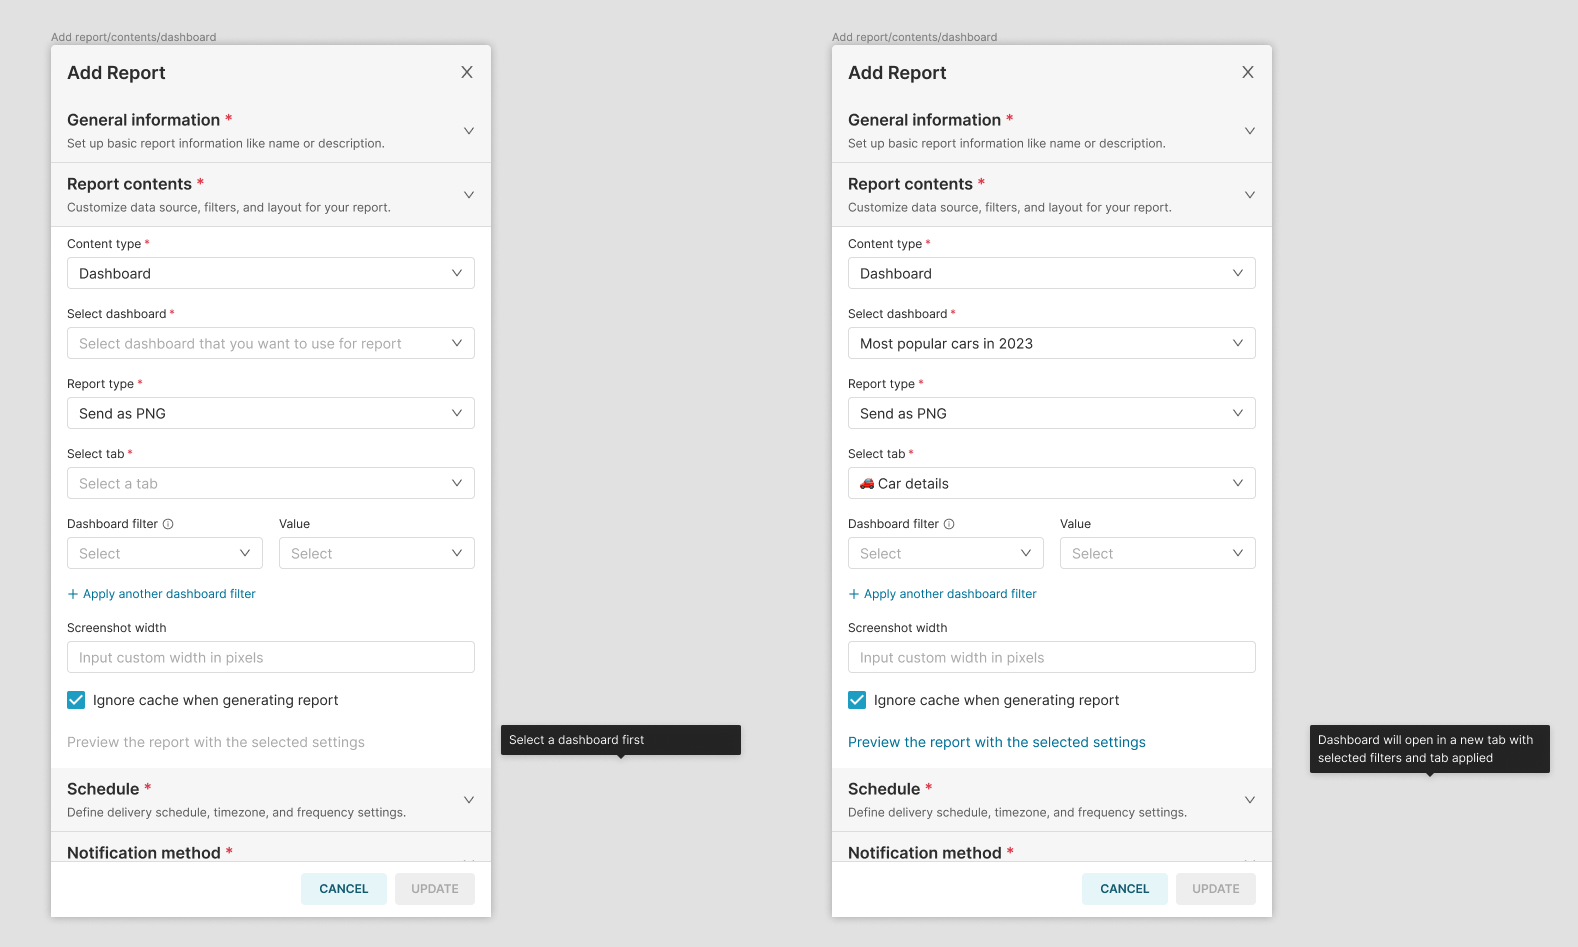Open the Value dropdown next to Dashboard filter
The image size is (1578, 947).
pyautogui.click(x=376, y=553)
